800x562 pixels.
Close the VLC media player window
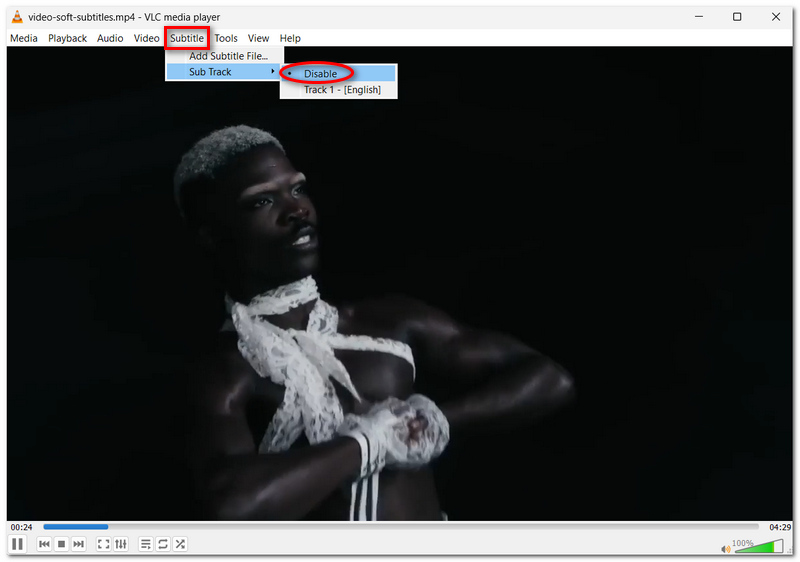776,17
